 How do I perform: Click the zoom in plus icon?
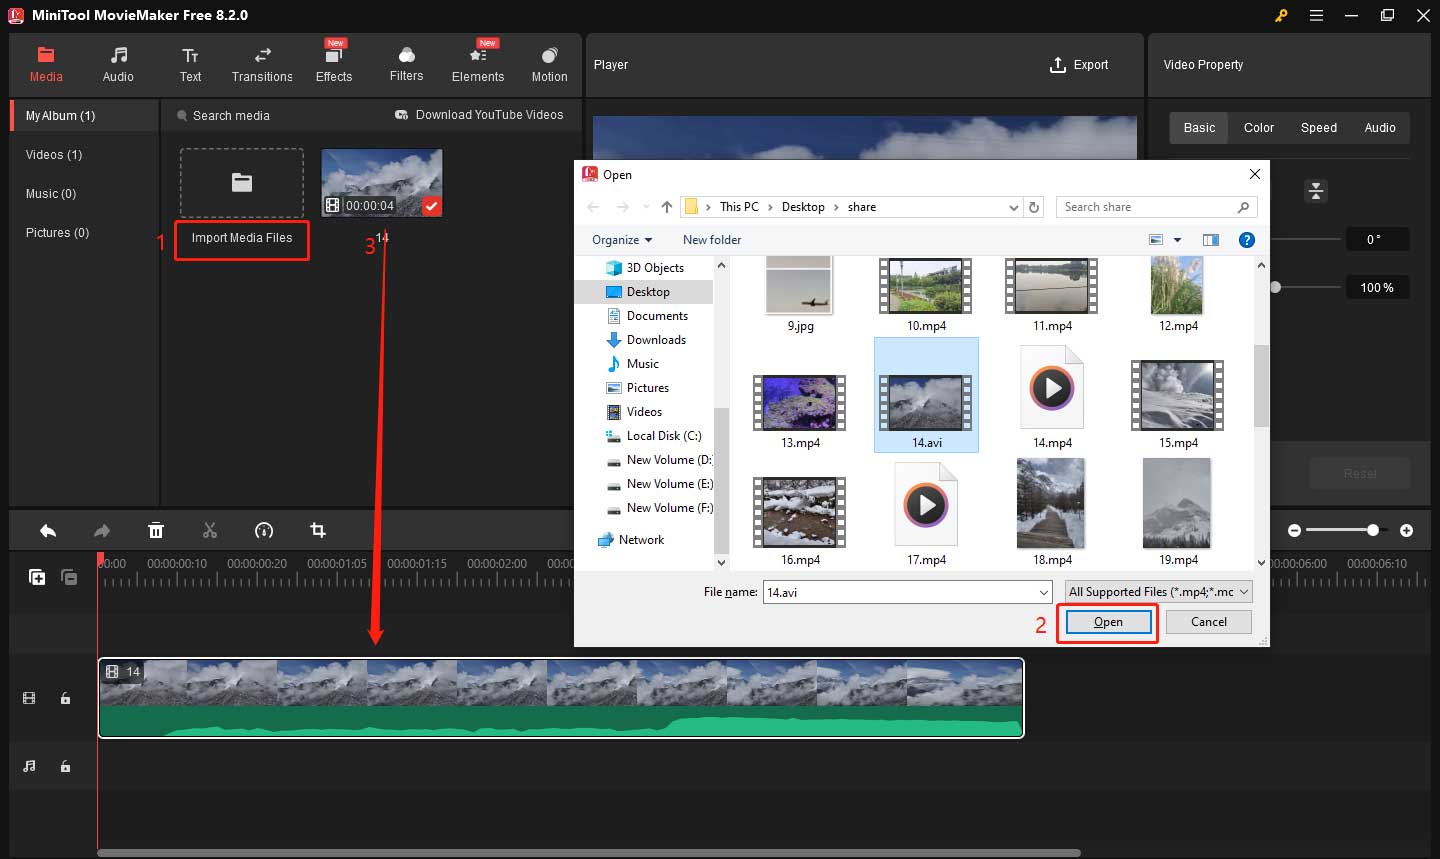pos(1406,530)
